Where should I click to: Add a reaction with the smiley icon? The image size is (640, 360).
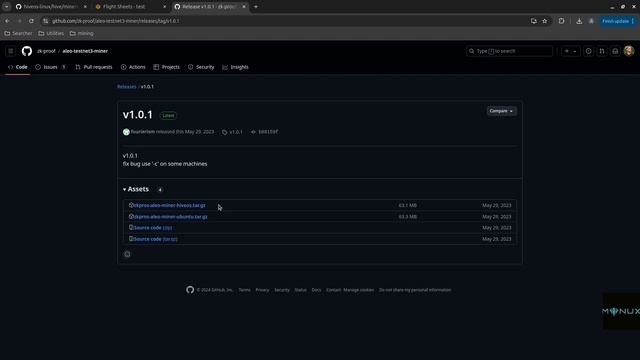pos(127,254)
